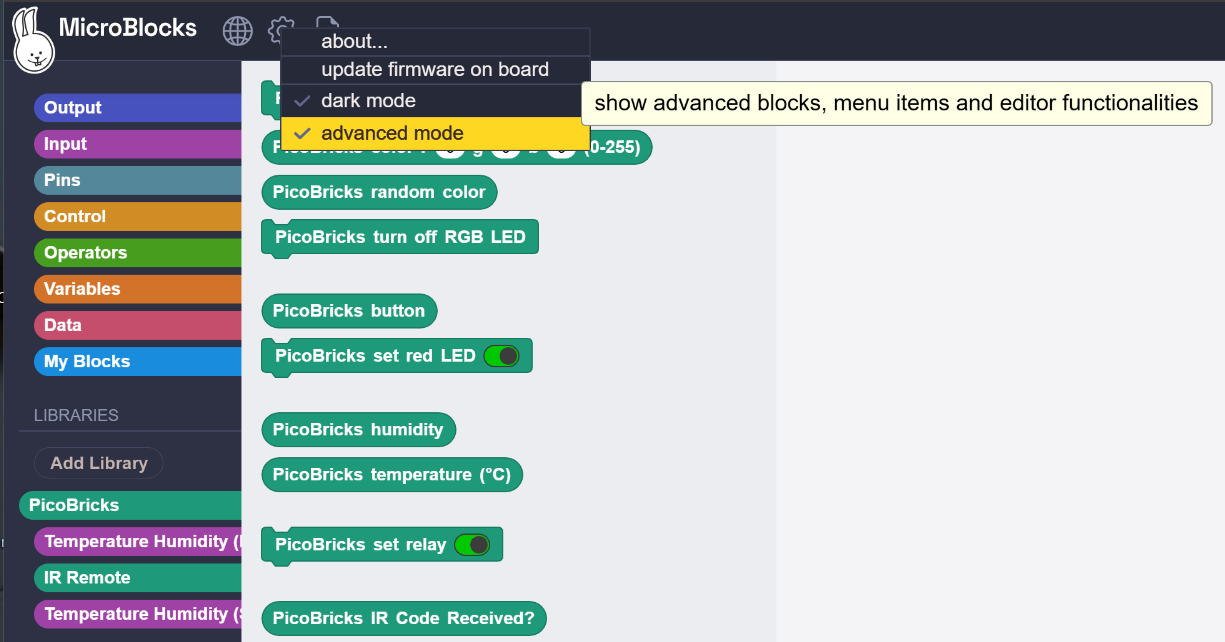Click the PicoBricks humidity block
The image size is (1225, 642).
(x=358, y=429)
